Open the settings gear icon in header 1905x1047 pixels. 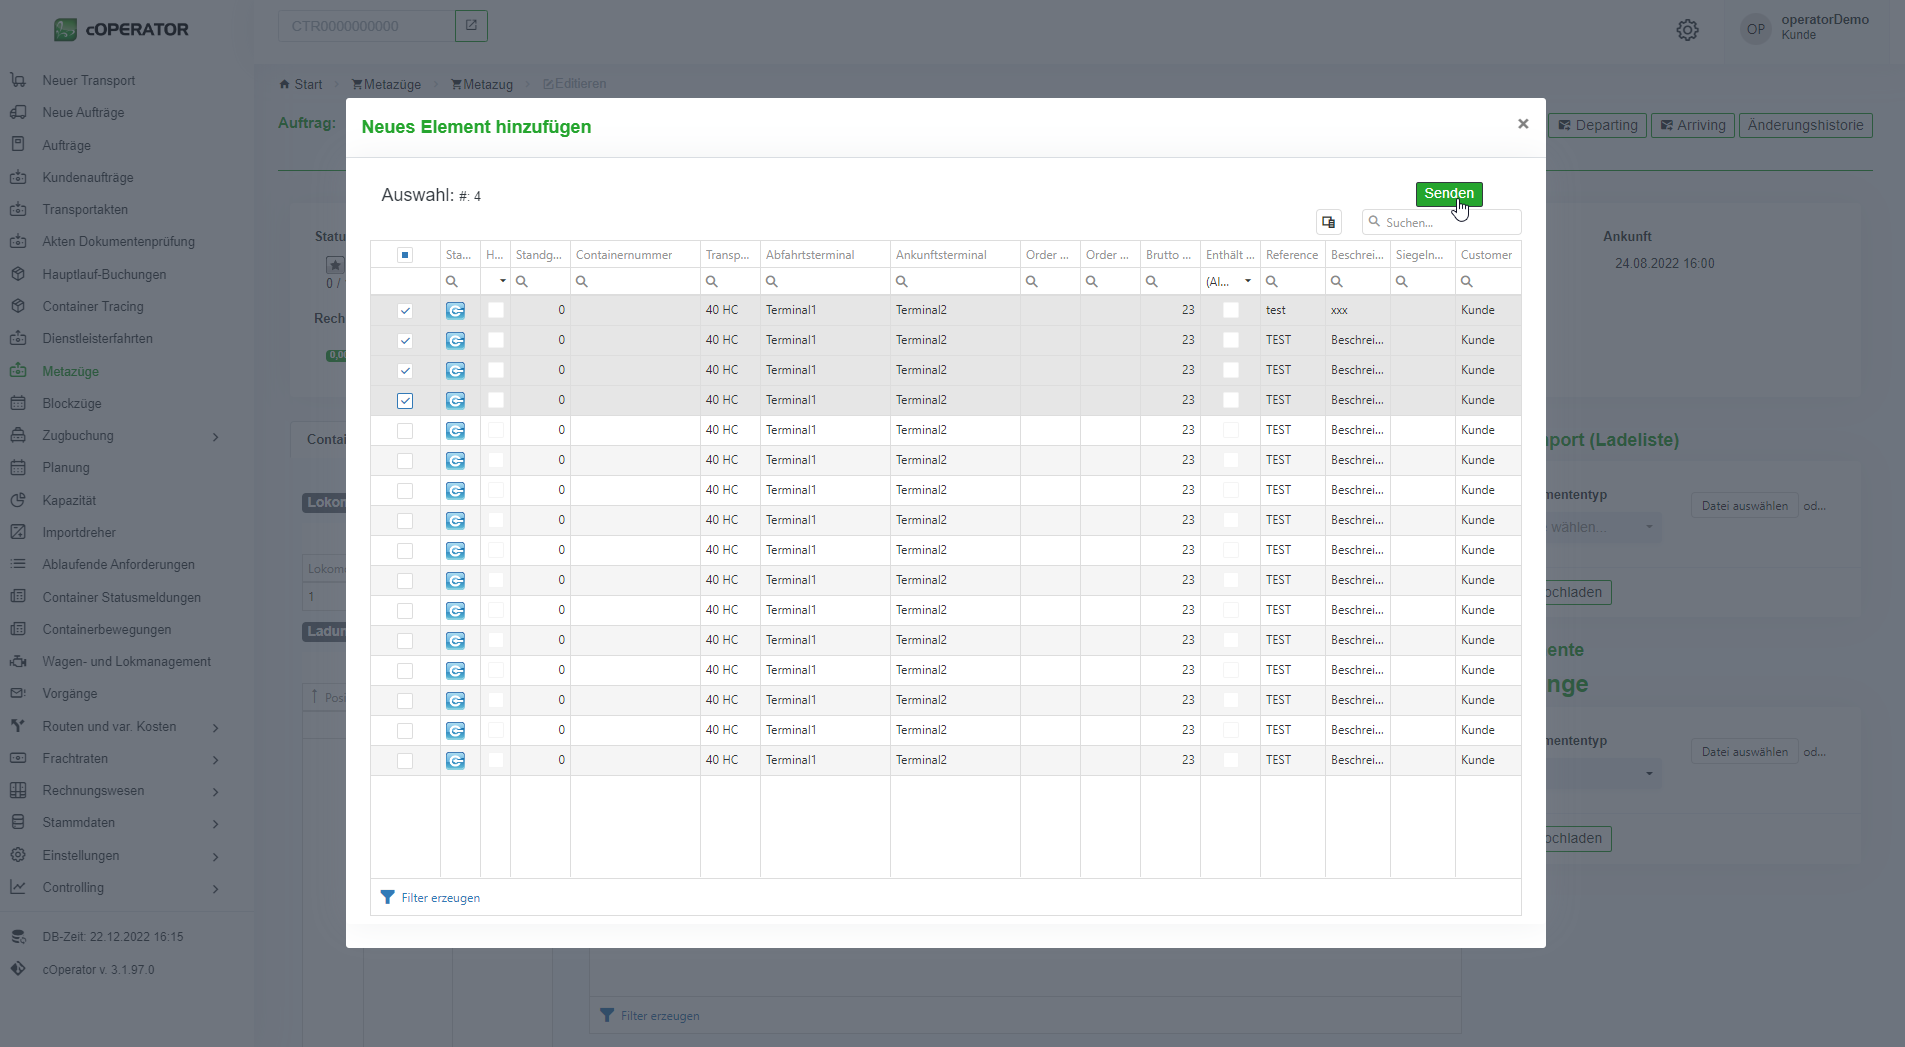pyautogui.click(x=1687, y=30)
